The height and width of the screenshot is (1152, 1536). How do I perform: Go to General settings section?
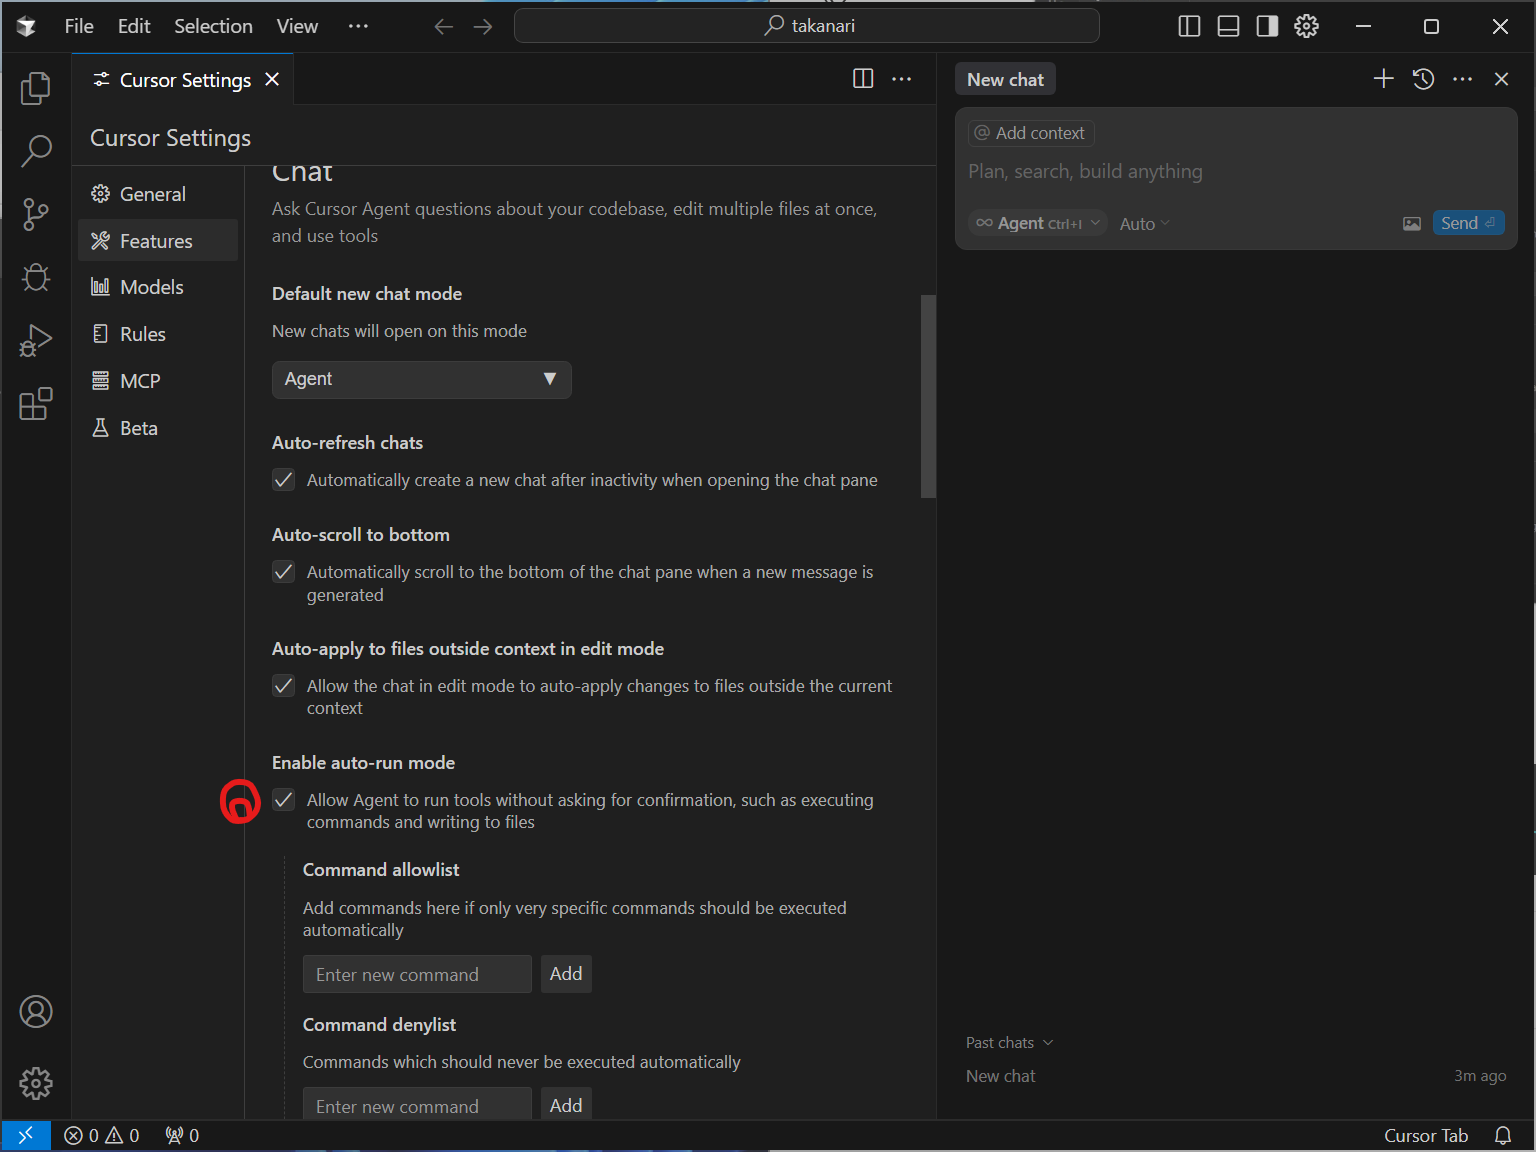pyautogui.click(x=158, y=194)
